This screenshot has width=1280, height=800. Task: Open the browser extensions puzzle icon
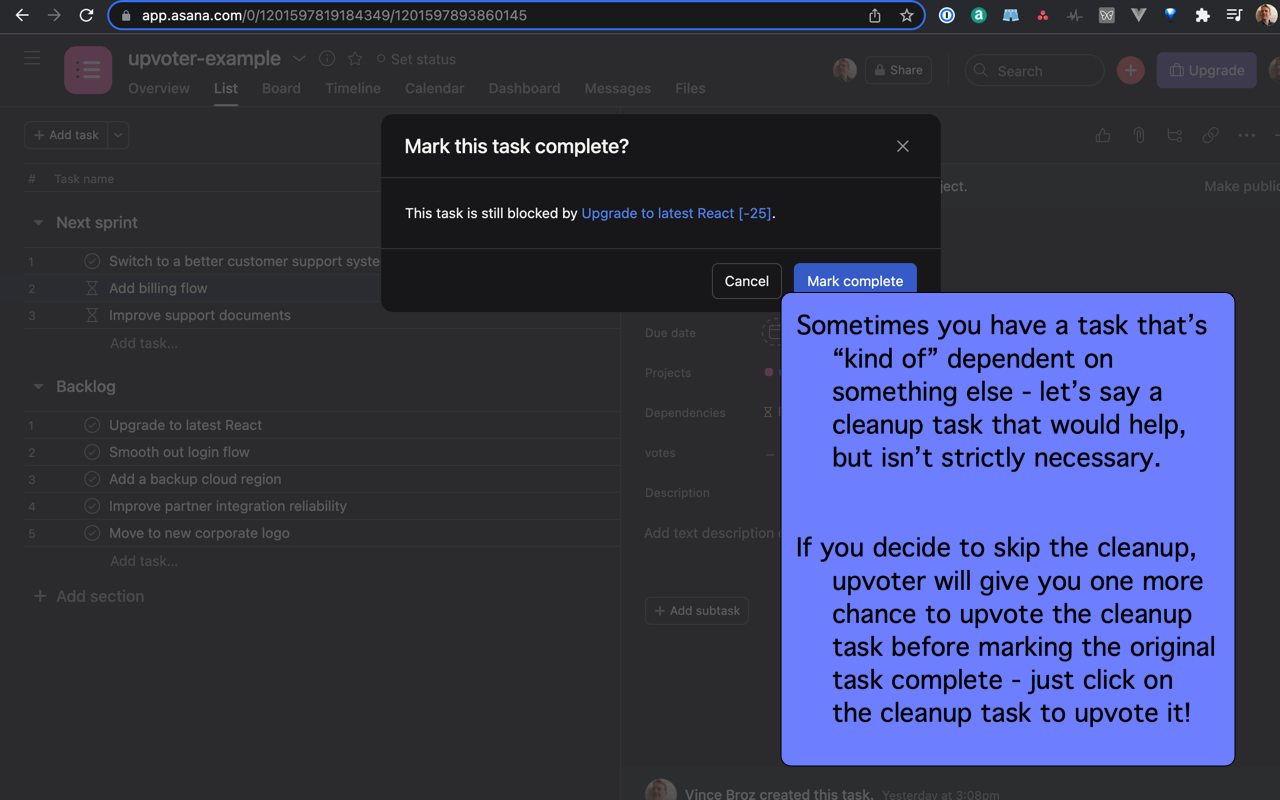pos(1202,15)
